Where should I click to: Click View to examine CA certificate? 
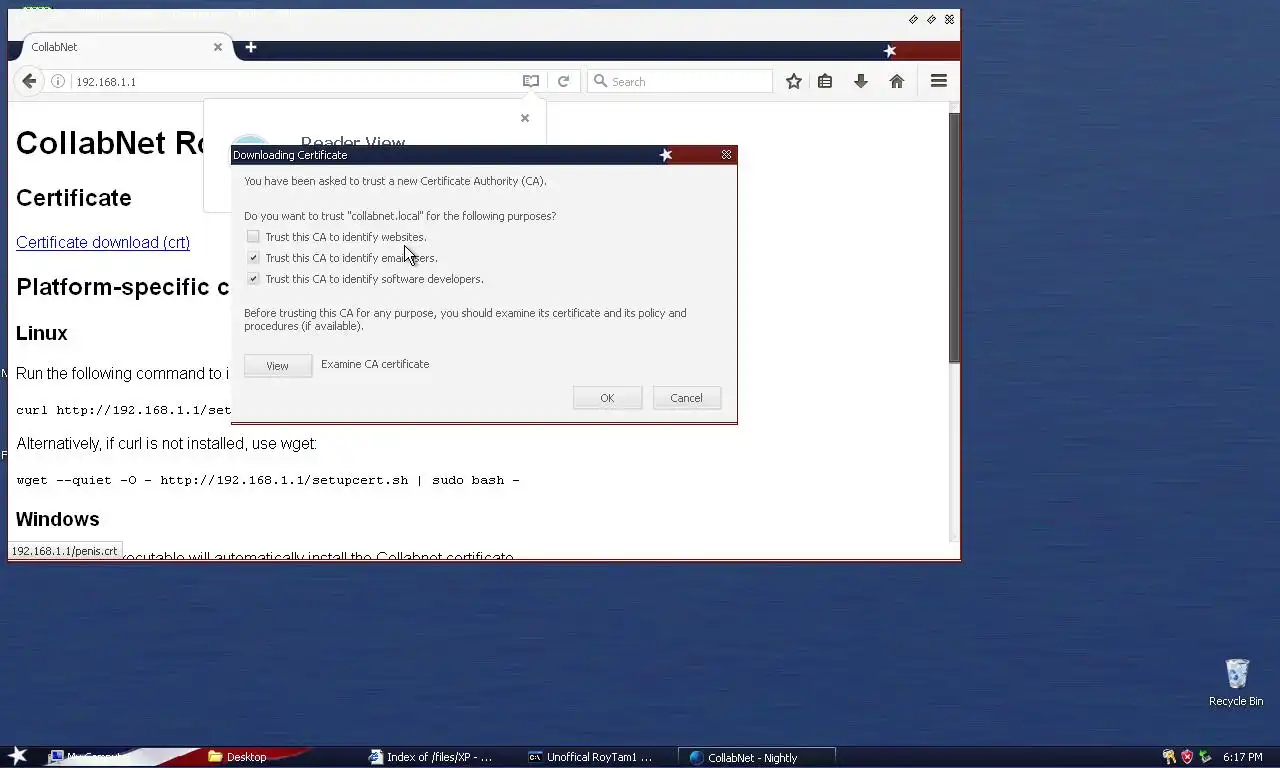point(277,366)
